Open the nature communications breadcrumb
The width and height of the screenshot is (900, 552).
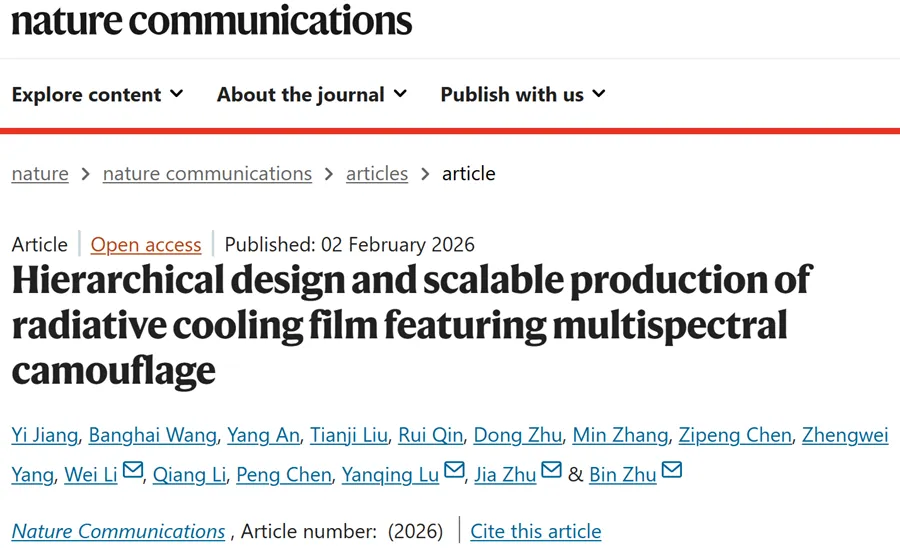tap(207, 174)
